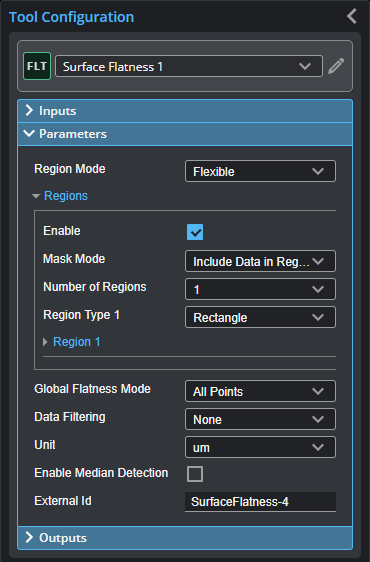Click the Tool Configuration title
370x562 pixels.
click(71, 17)
